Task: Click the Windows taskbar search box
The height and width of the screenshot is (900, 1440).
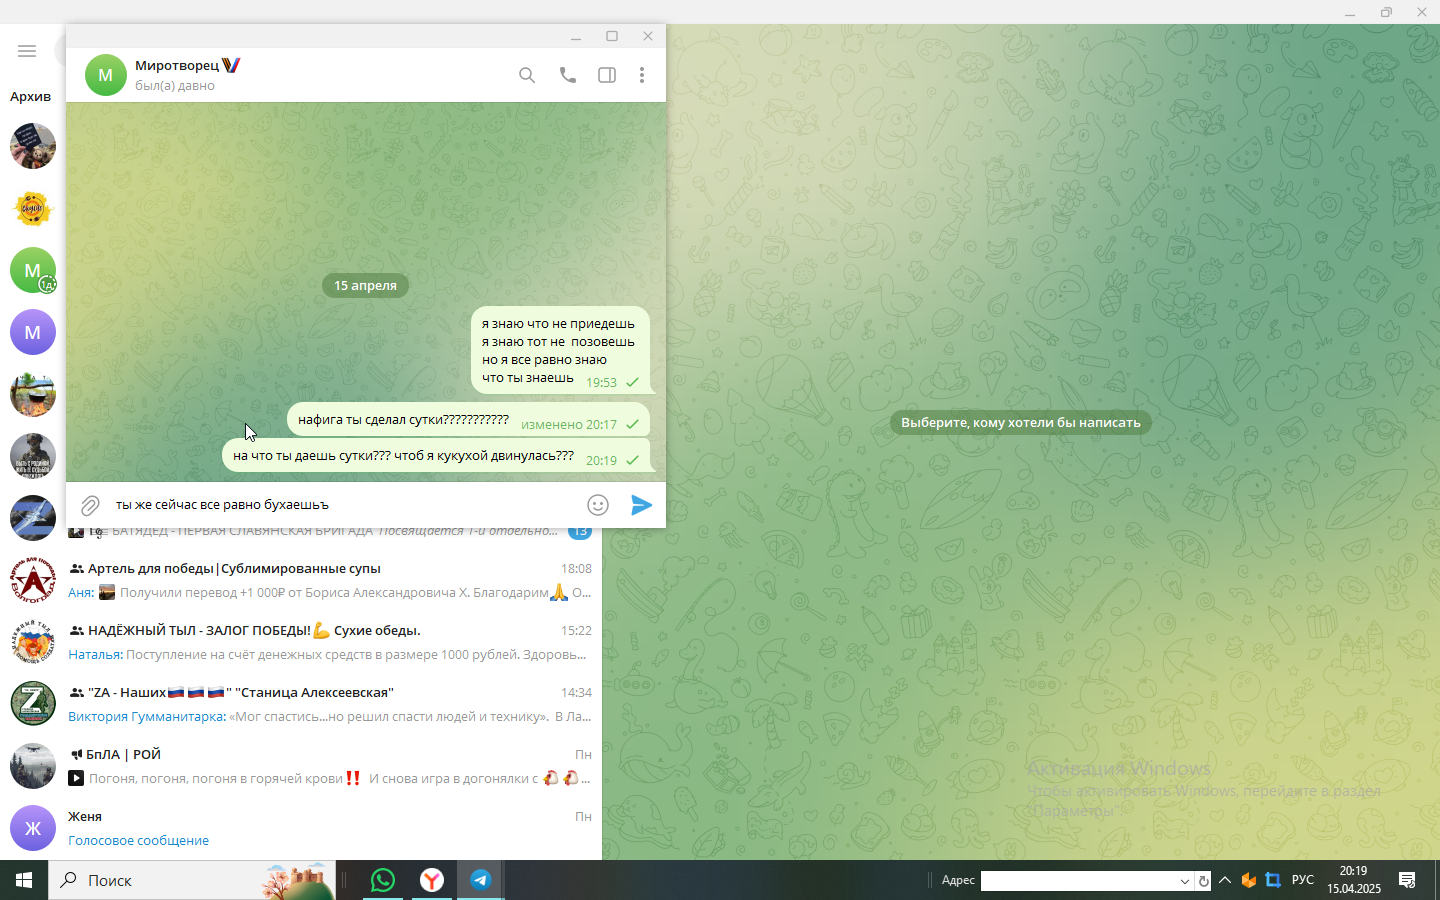Action: pyautogui.click(x=192, y=880)
